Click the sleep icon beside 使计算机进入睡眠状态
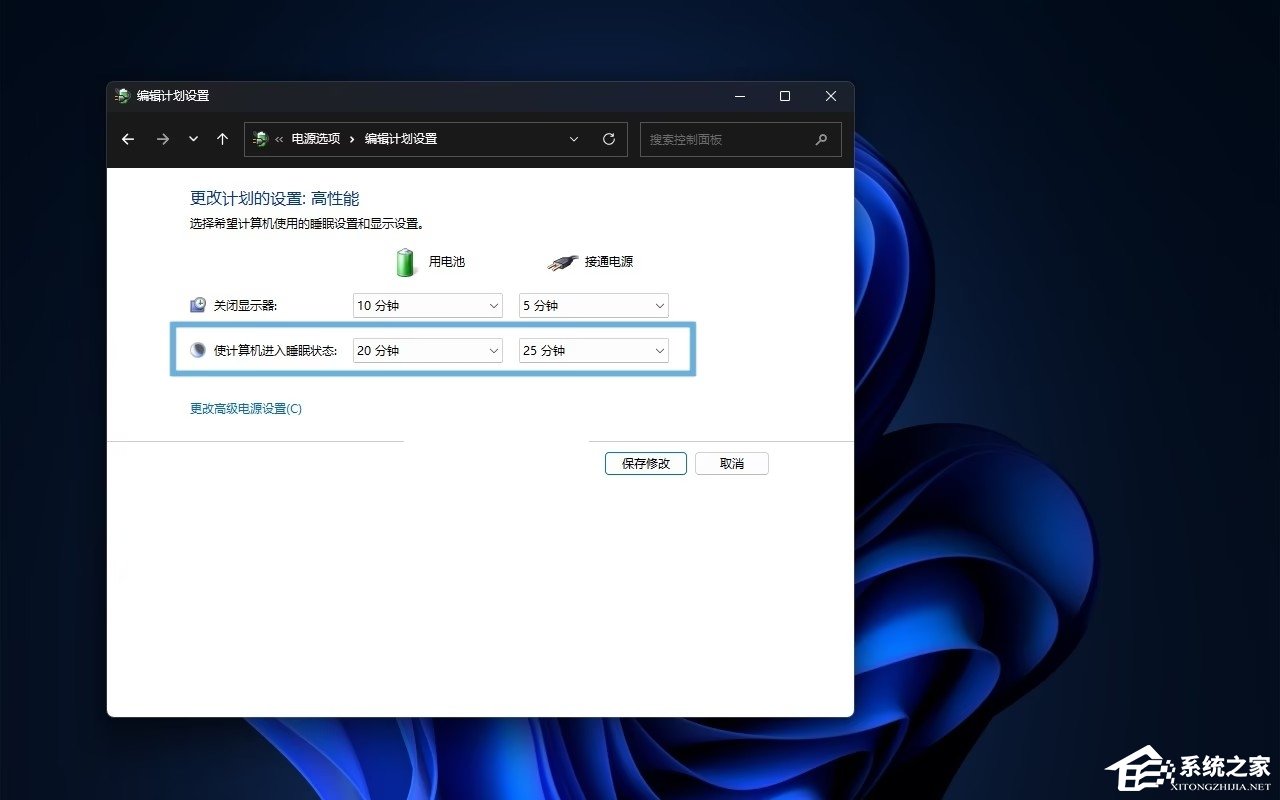Image resolution: width=1280 pixels, height=800 pixels. pos(196,350)
